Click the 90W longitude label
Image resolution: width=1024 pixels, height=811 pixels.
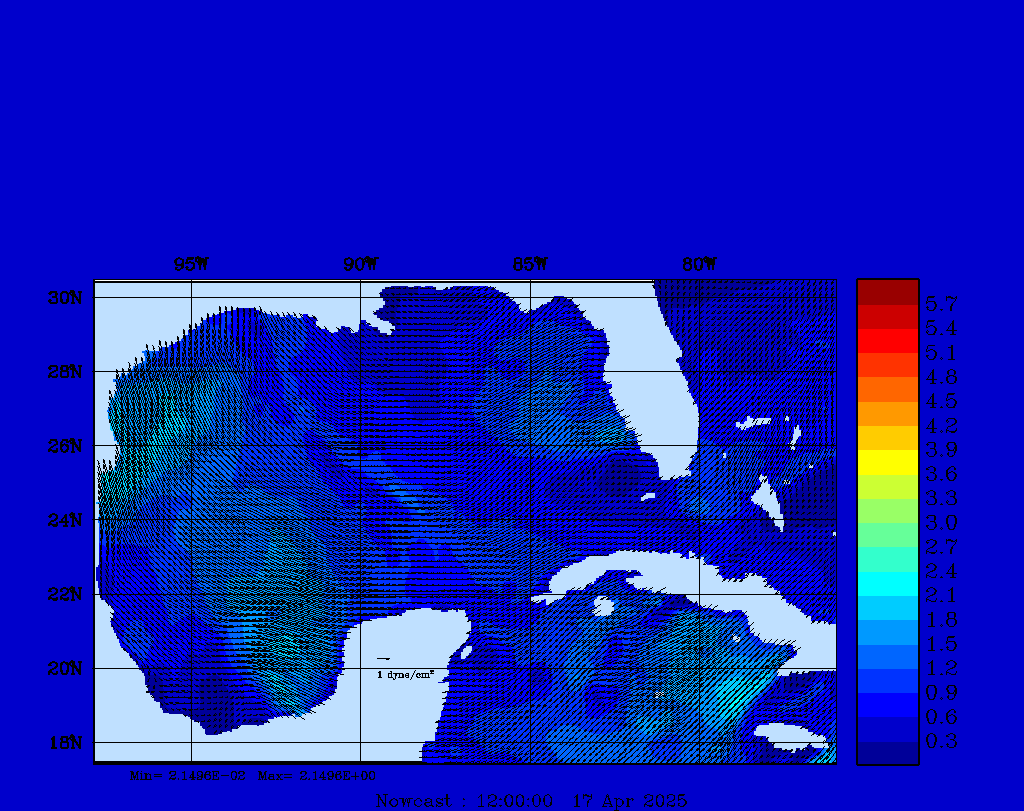tap(361, 264)
